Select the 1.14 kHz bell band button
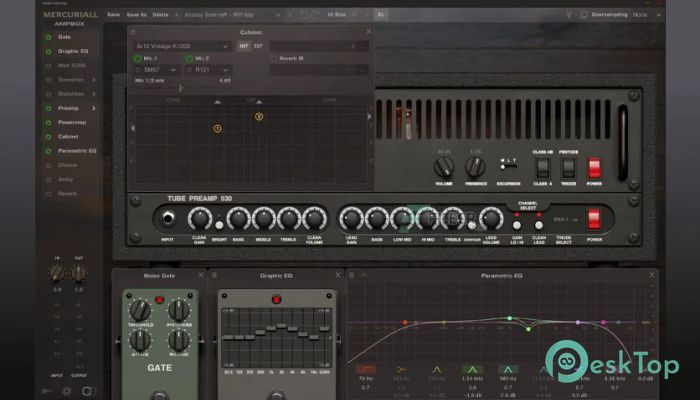The height and width of the screenshot is (400, 700). pos(472,370)
